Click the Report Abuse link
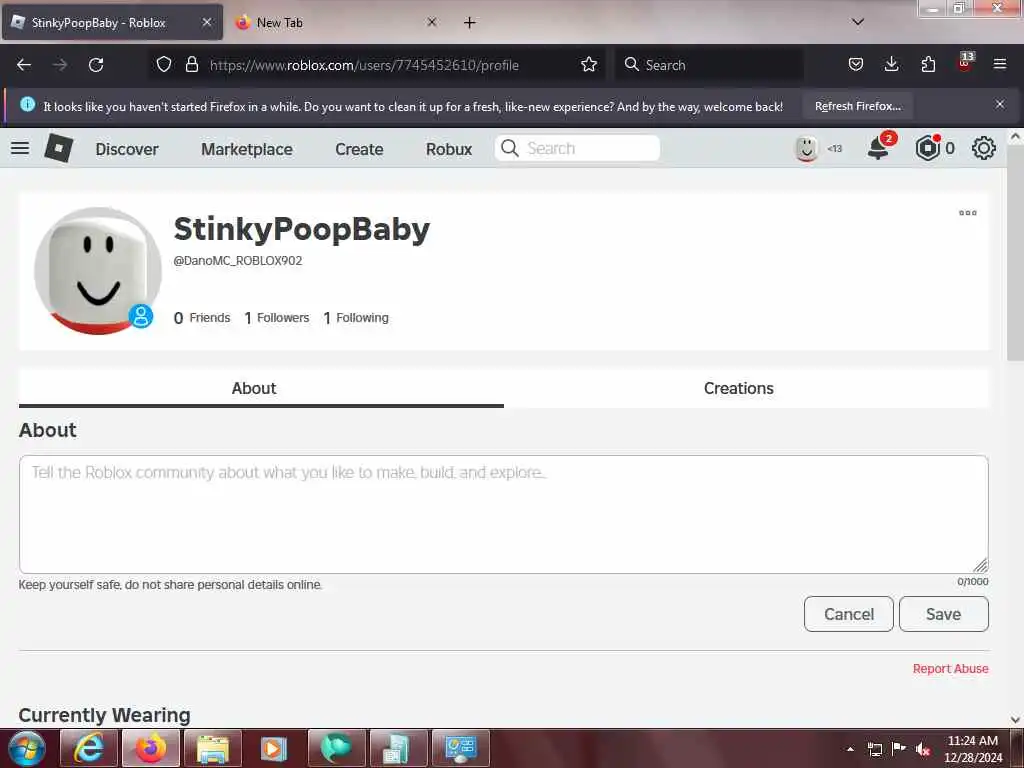This screenshot has height=768, width=1024. (950, 669)
